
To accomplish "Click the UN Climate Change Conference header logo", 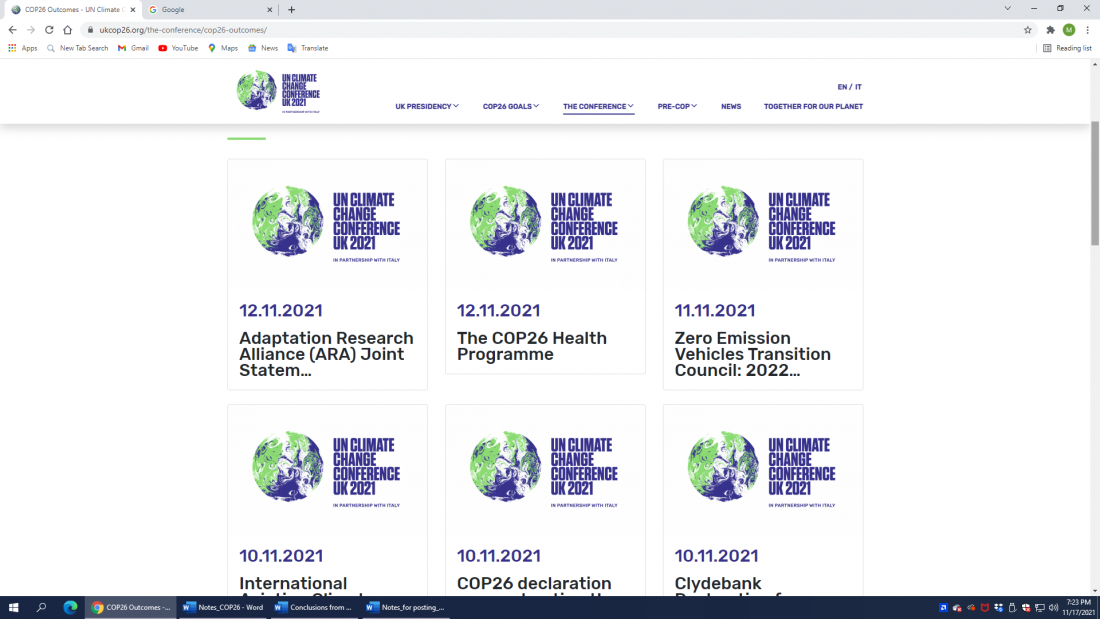I will (x=279, y=91).
